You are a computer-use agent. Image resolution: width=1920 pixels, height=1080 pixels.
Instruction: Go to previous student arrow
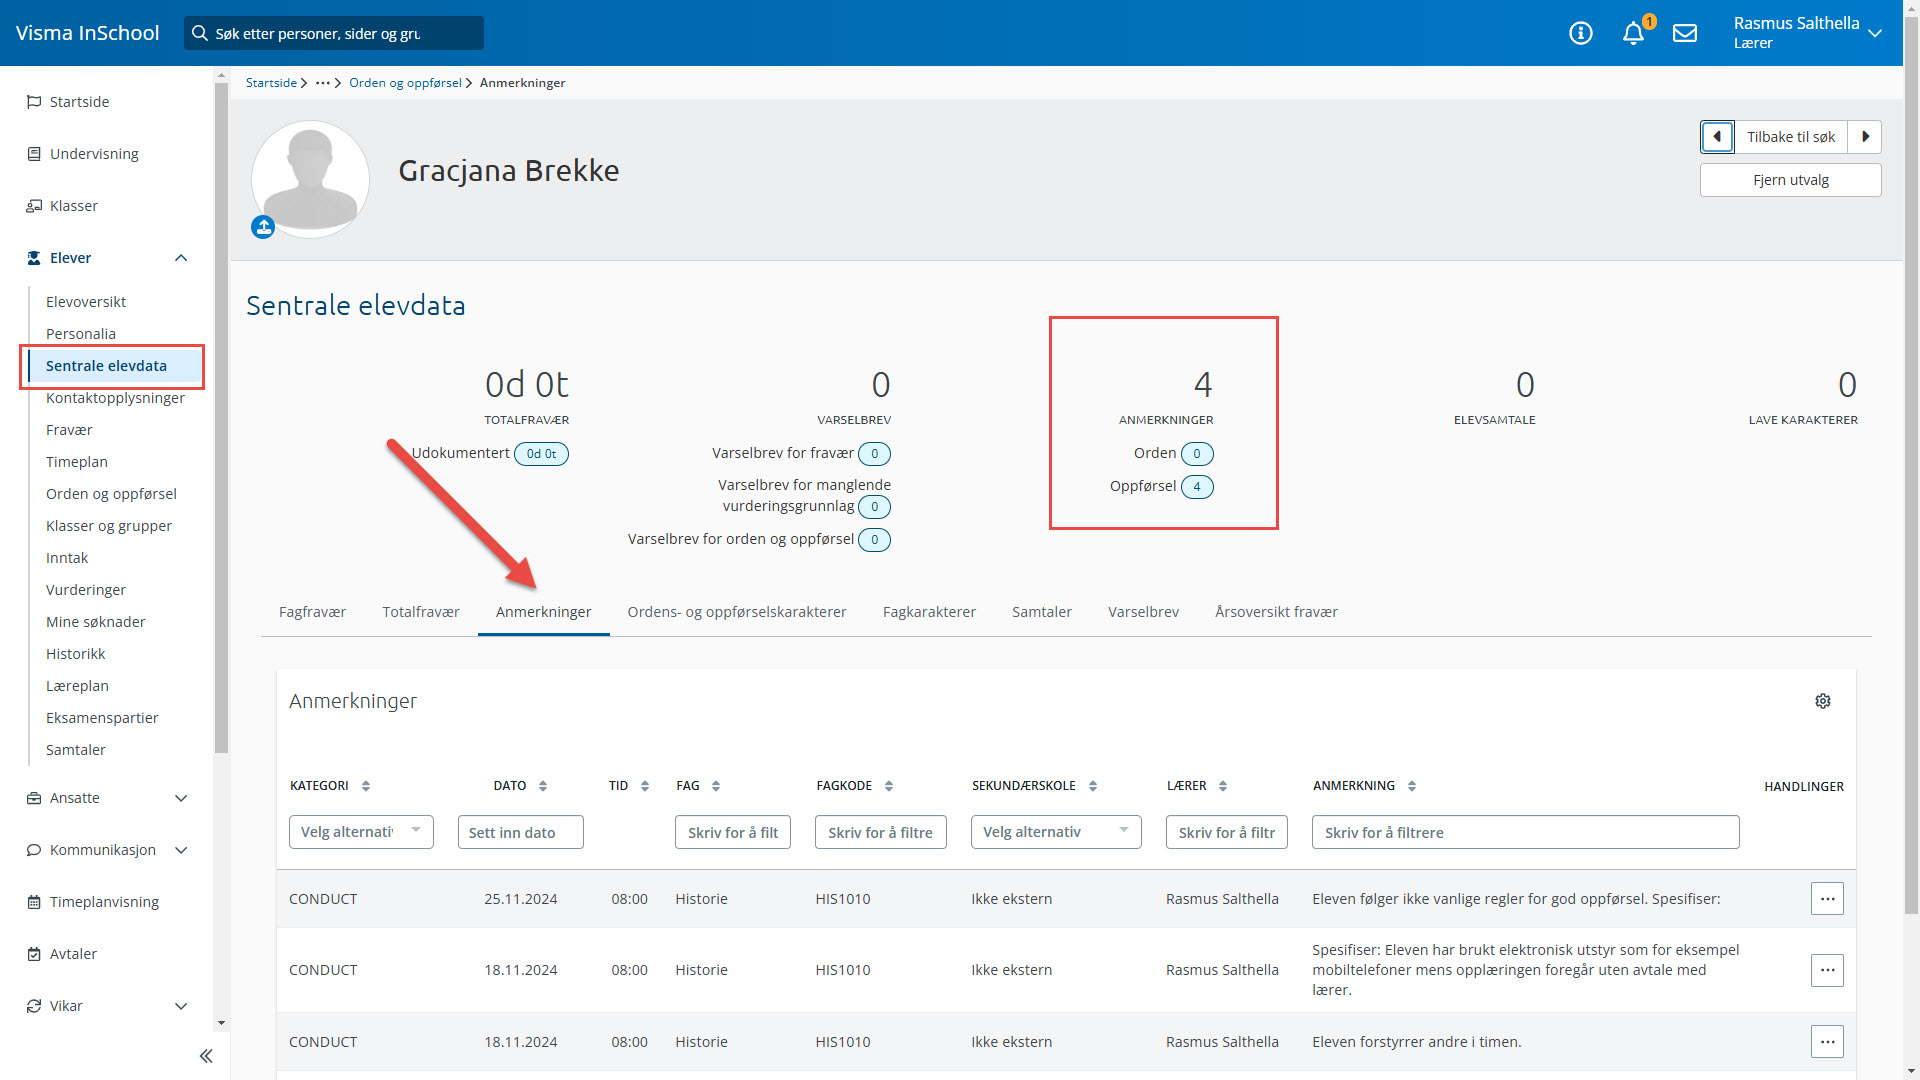click(1717, 137)
